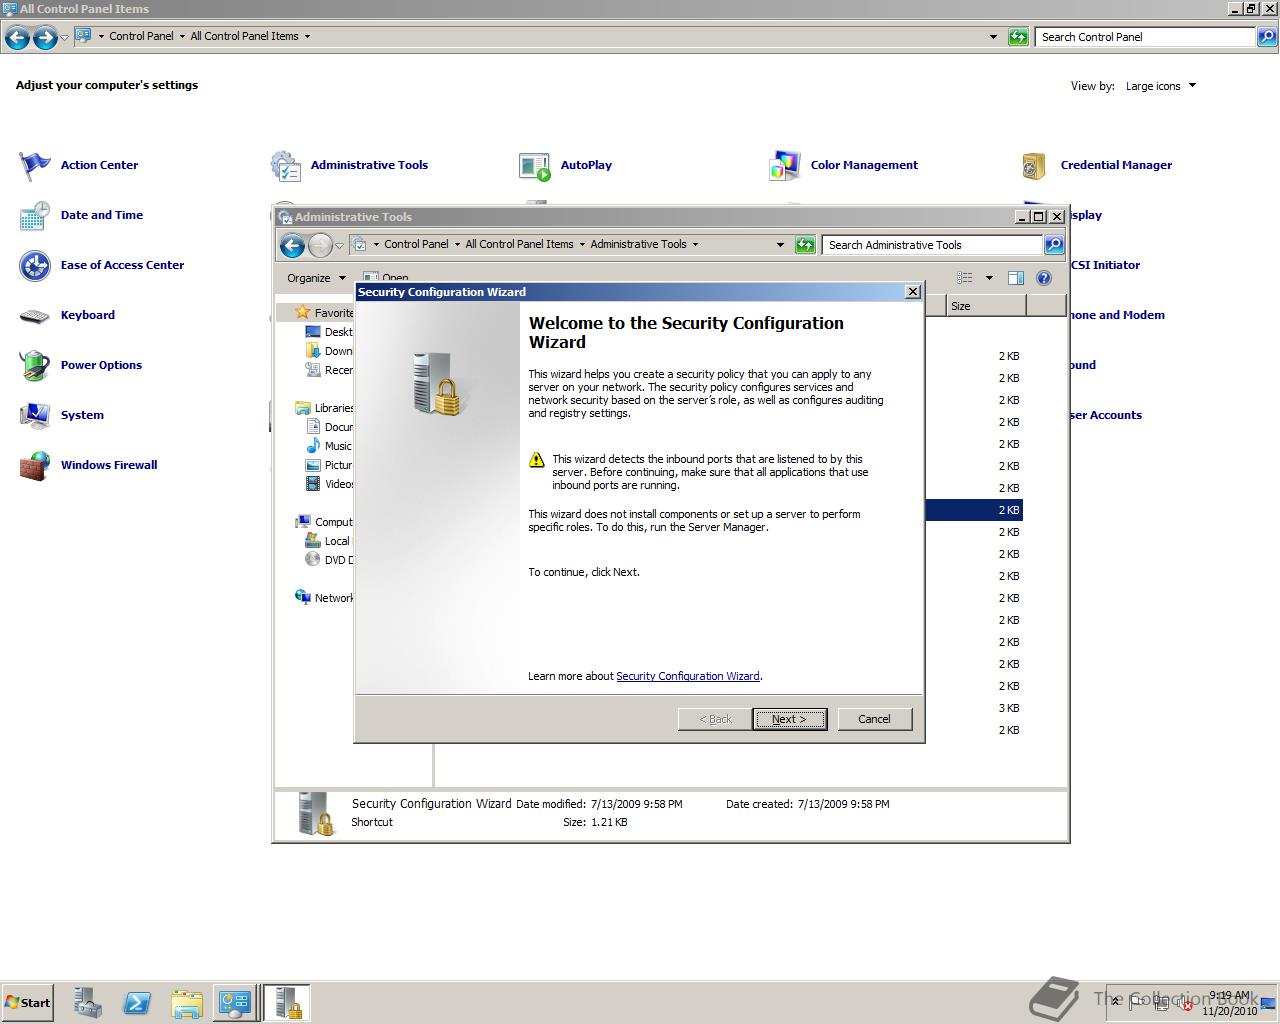Screen dimensions: 1280x1024
Task: Select the 3 KB file row
Action: 1009,708
